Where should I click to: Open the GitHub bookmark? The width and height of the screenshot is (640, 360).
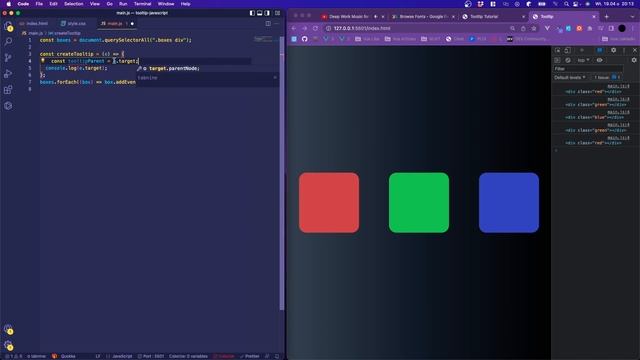304,39
